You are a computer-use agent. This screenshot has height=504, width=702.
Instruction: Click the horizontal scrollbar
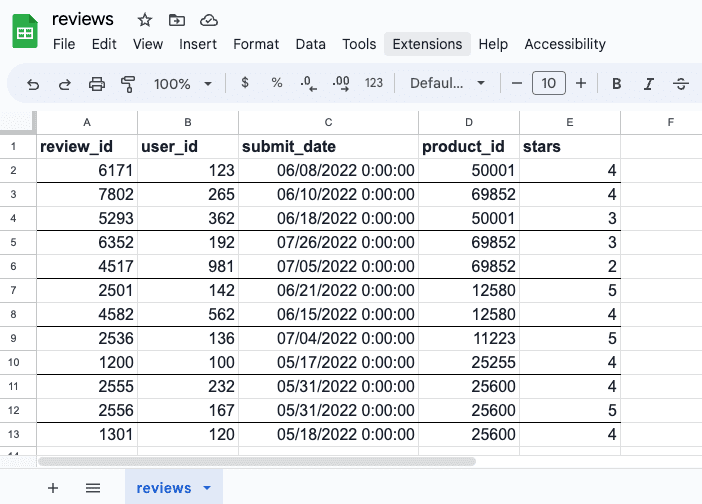(x=256, y=461)
